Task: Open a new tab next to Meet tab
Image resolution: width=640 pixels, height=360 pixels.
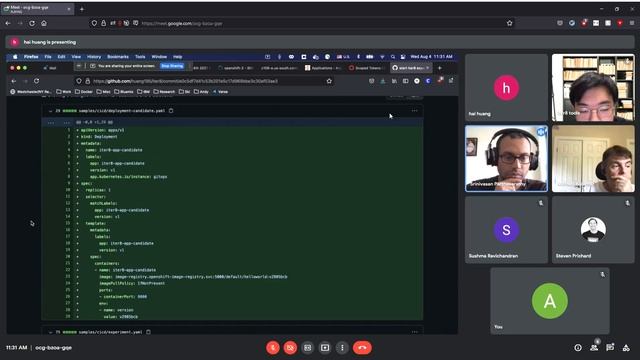Action: coord(82,9)
